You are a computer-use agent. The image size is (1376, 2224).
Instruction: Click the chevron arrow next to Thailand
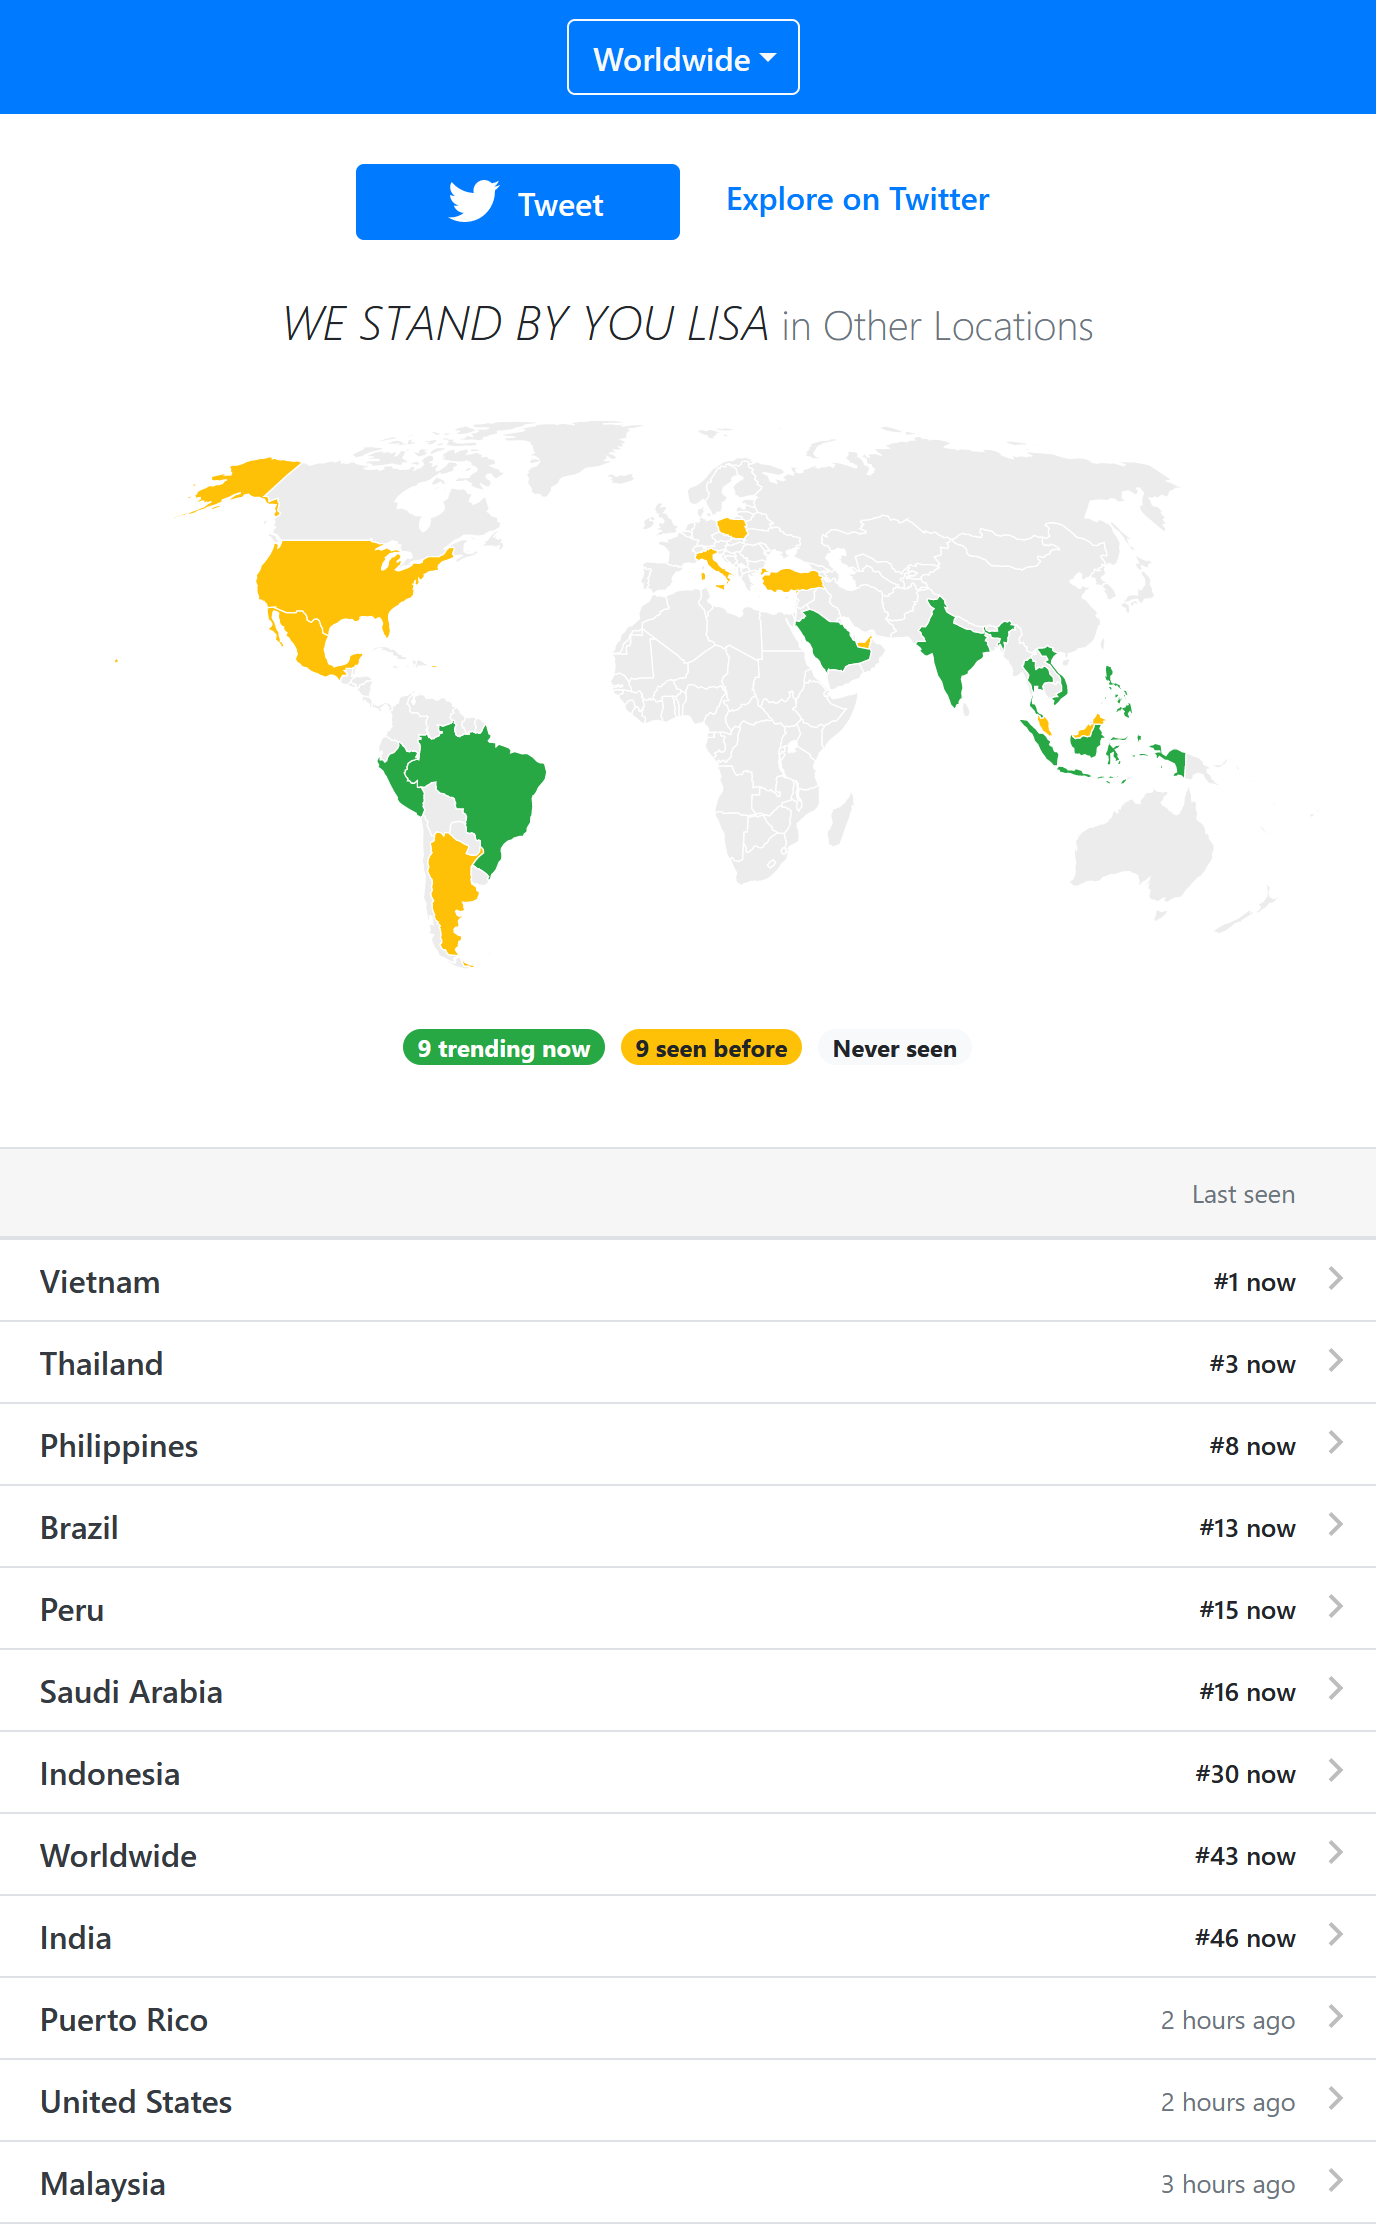[x=1335, y=1360]
